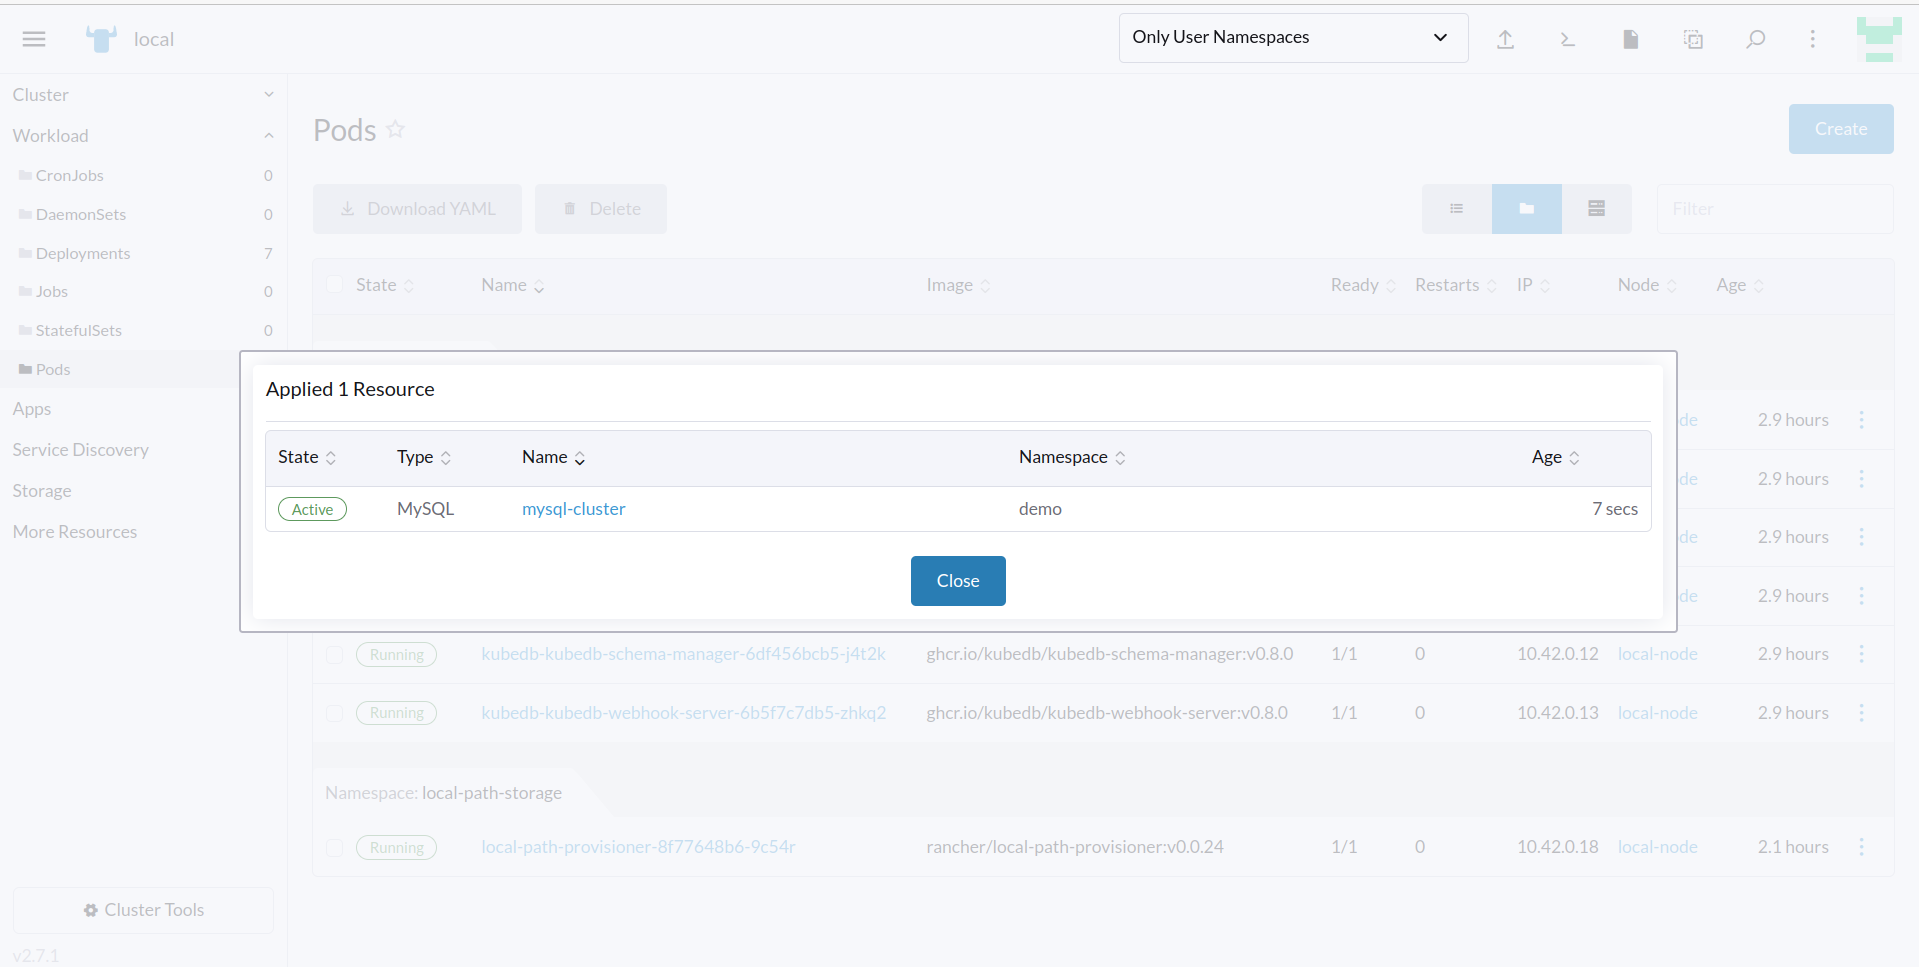
Task: Click the copy kubeconfig to clipboard icon
Action: click(1693, 39)
